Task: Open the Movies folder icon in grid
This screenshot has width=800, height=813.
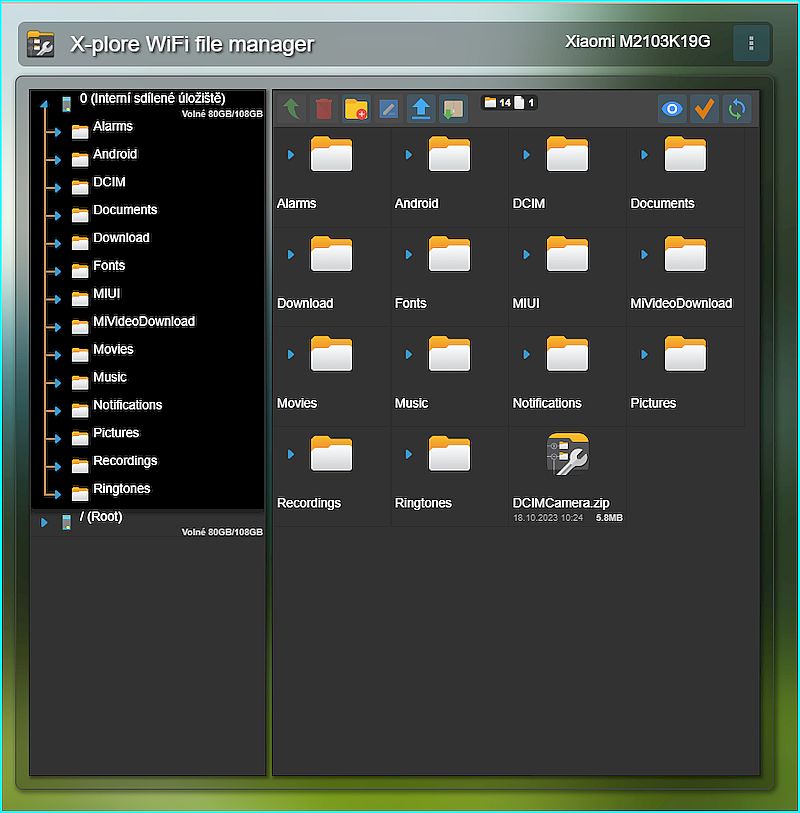Action: tap(331, 354)
